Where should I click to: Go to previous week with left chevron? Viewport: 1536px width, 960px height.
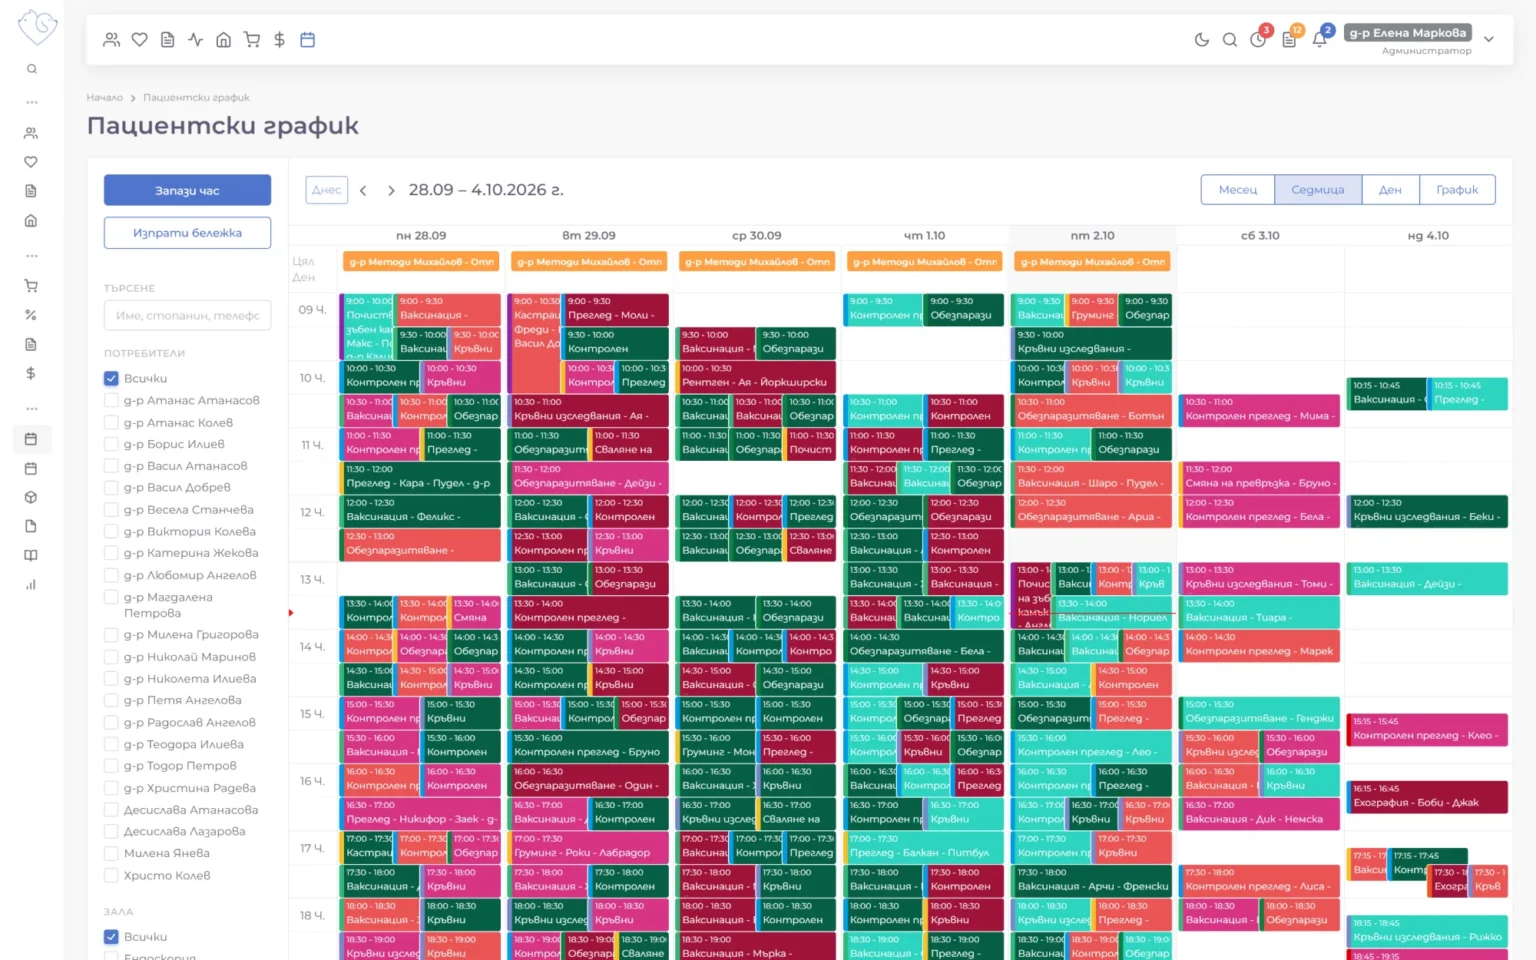[x=363, y=190]
